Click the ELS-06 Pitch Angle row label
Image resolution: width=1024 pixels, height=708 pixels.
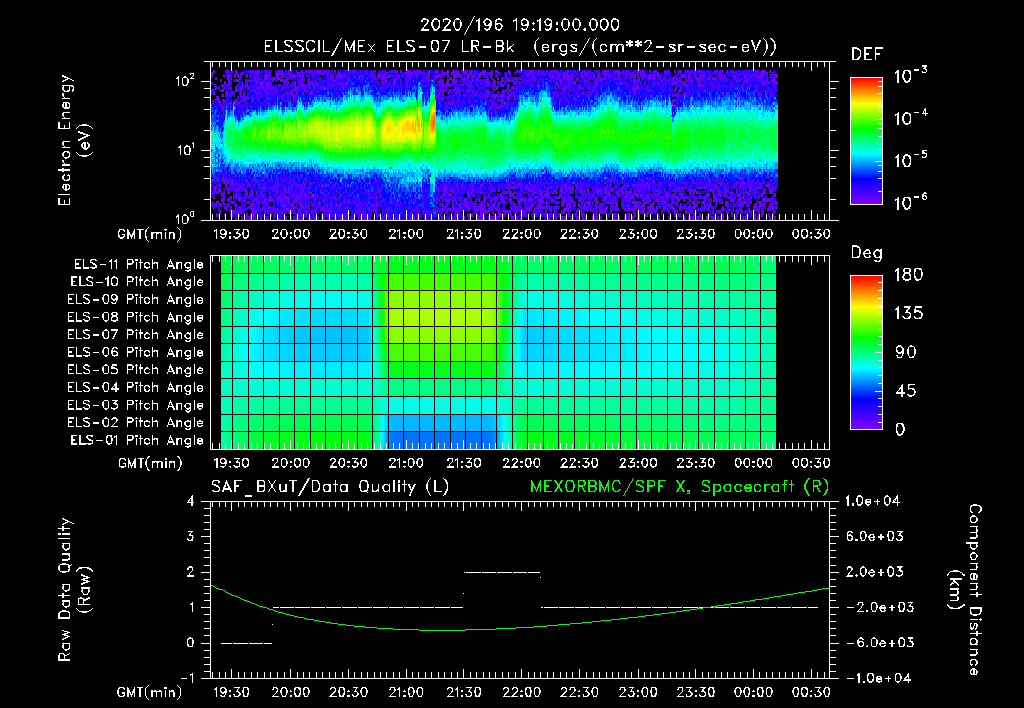click(136, 352)
